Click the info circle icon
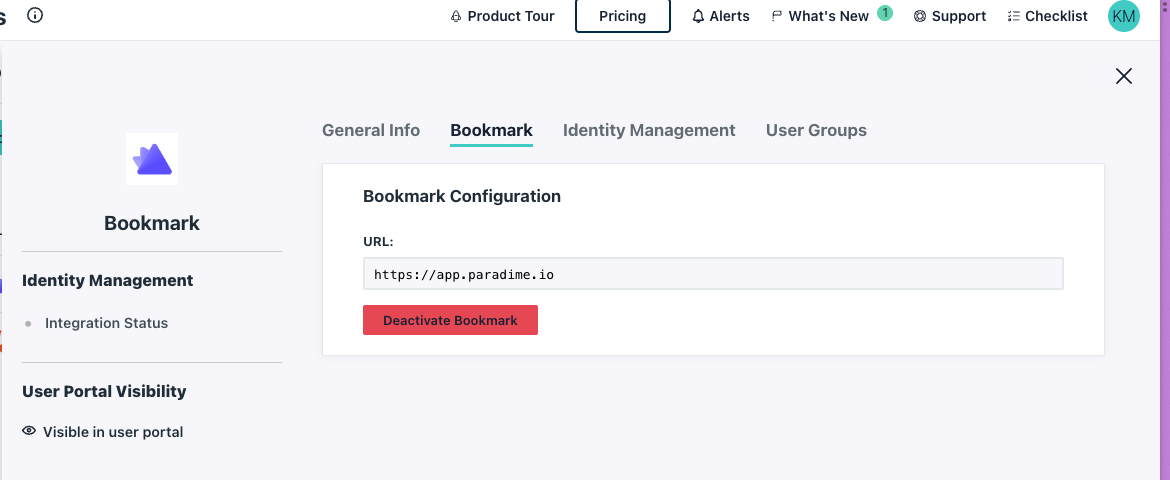The height and width of the screenshot is (480, 1170). coord(34,15)
